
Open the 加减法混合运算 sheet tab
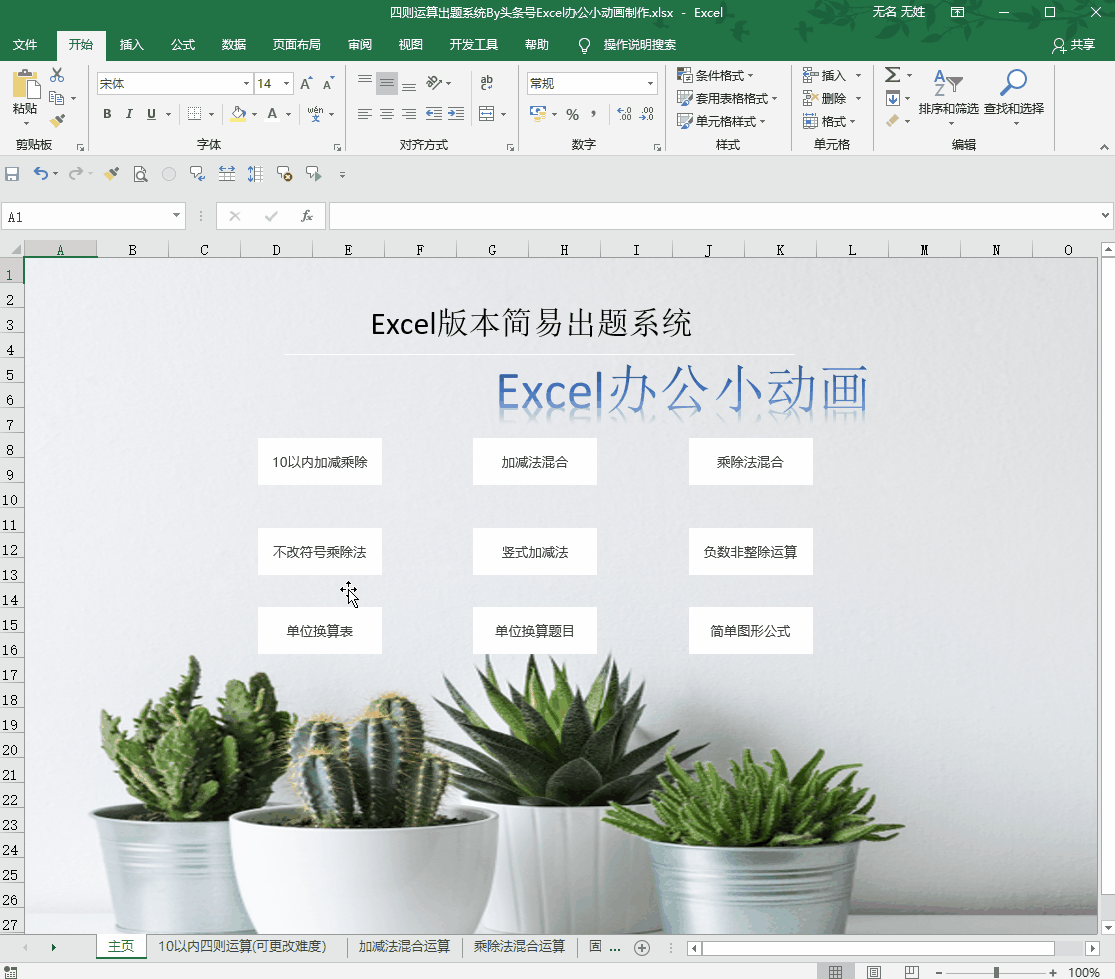404,946
